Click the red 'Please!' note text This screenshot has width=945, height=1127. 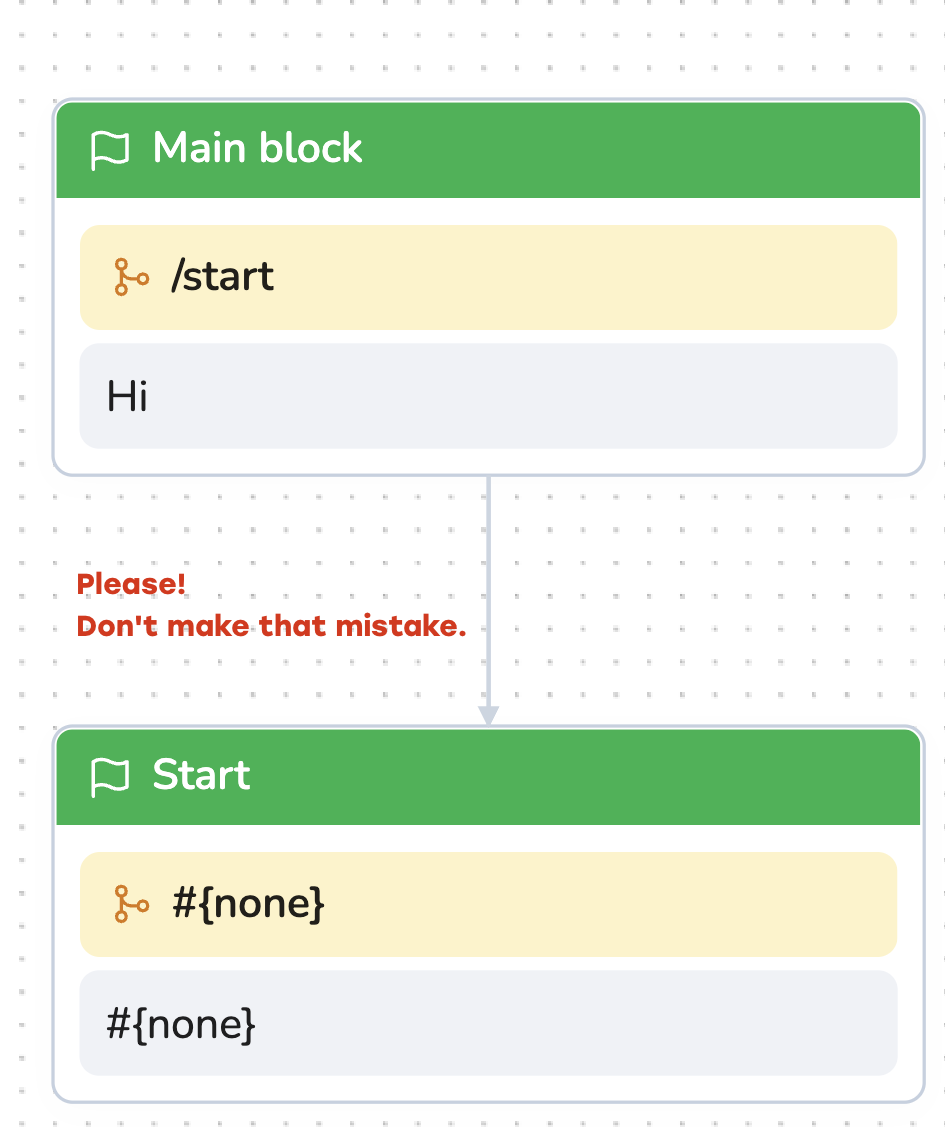pos(132,584)
